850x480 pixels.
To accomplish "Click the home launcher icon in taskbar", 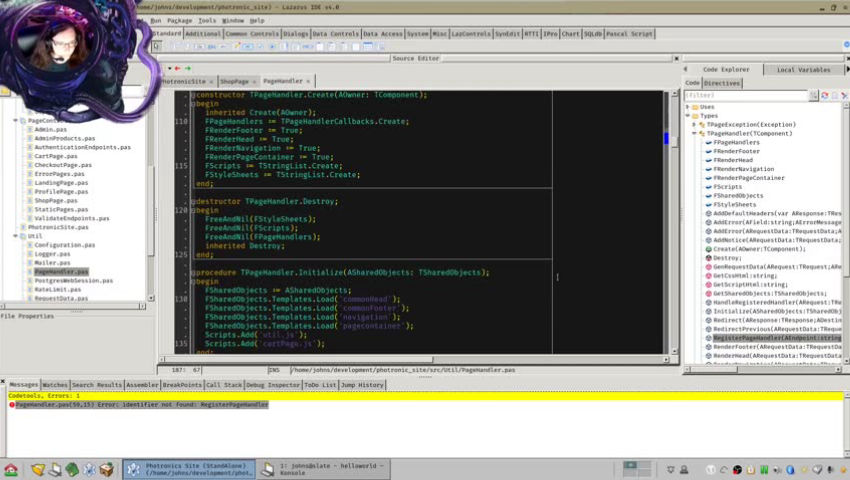I will tap(11, 469).
